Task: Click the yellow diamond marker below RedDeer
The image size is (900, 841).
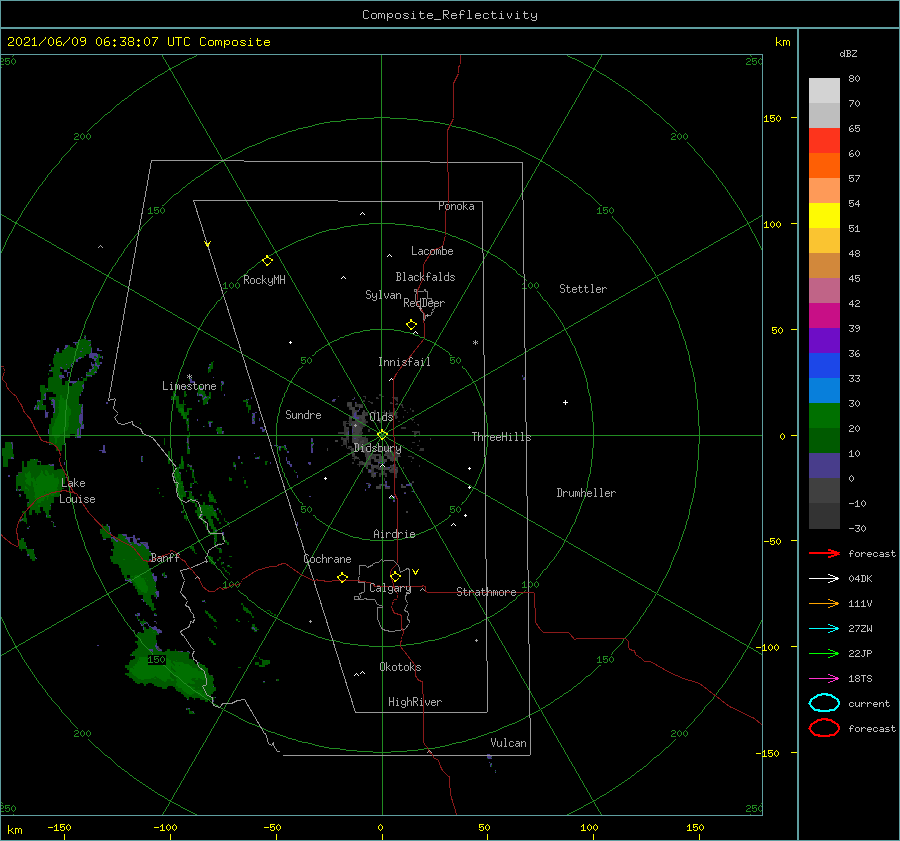Action: (411, 325)
